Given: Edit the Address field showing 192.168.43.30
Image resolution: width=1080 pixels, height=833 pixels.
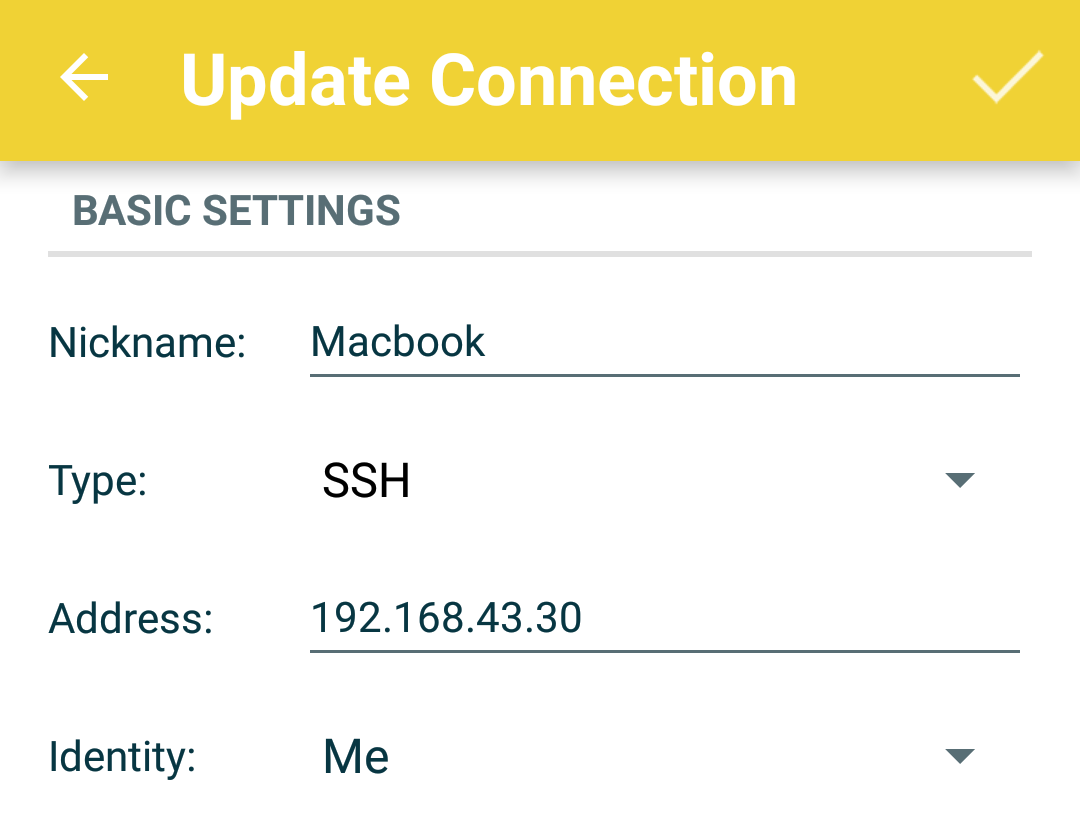Looking at the screenshot, I should 446,619.
